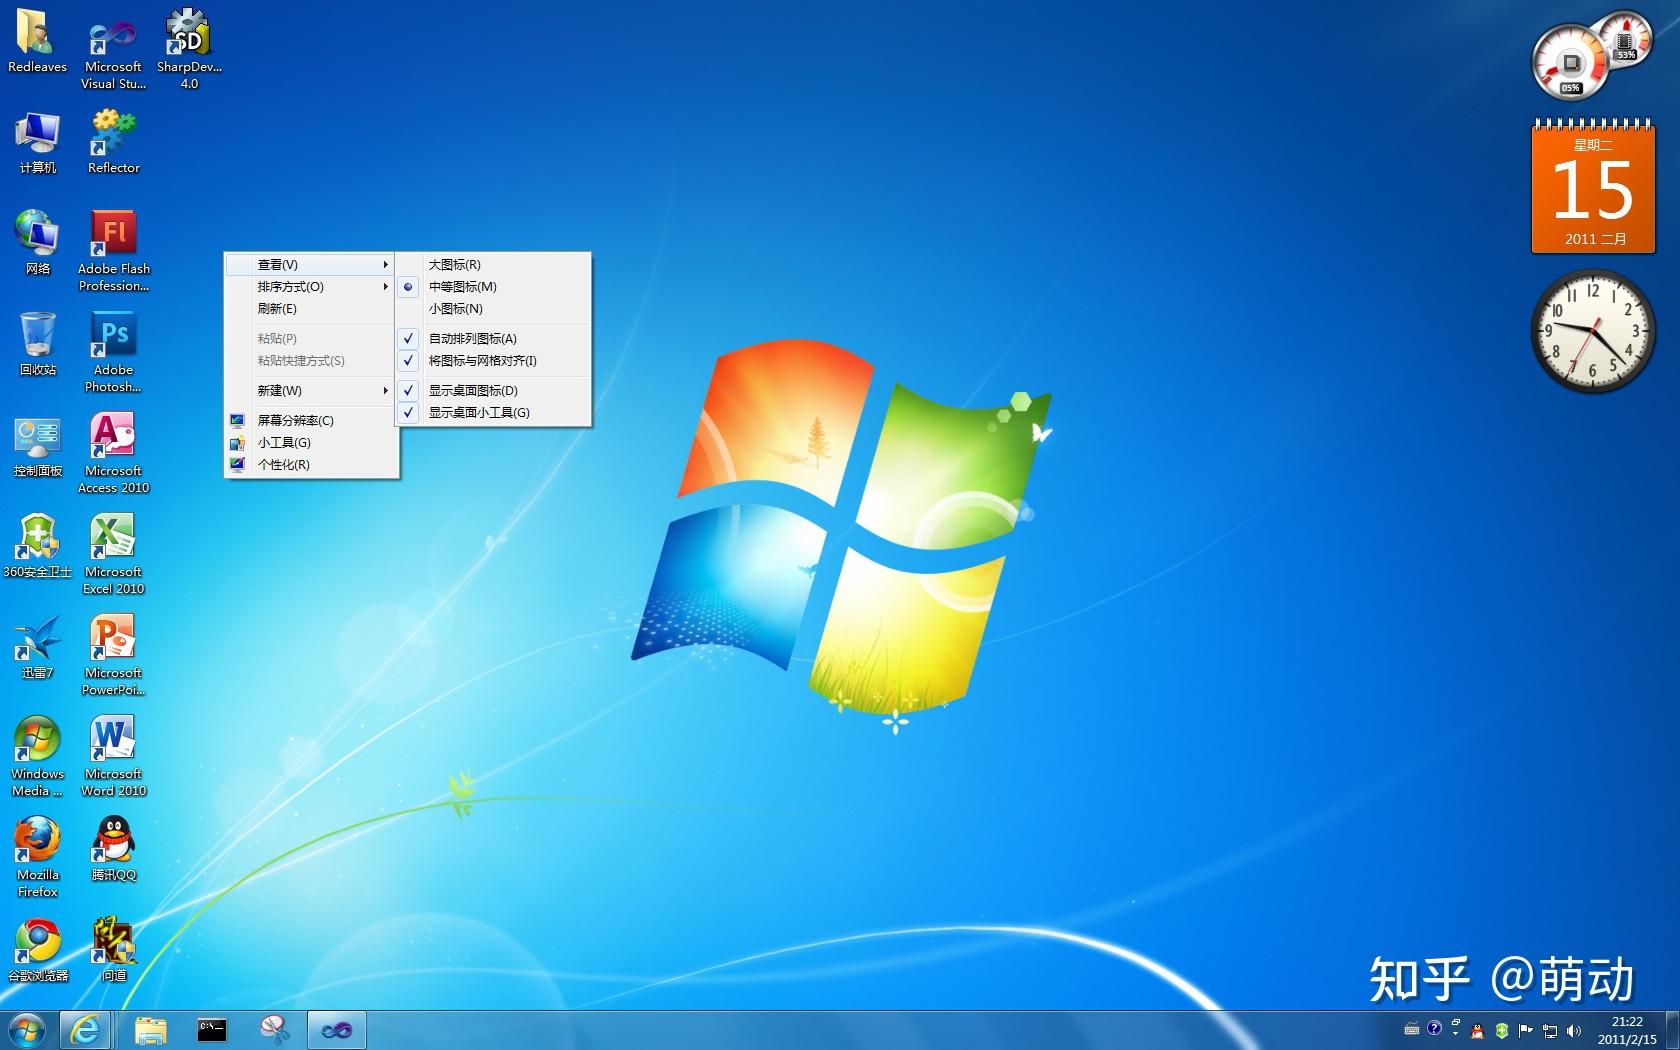Image resolution: width=1680 pixels, height=1050 pixels.
Task: Open the command prompt taskbar icon
Action: point(211,1030)
